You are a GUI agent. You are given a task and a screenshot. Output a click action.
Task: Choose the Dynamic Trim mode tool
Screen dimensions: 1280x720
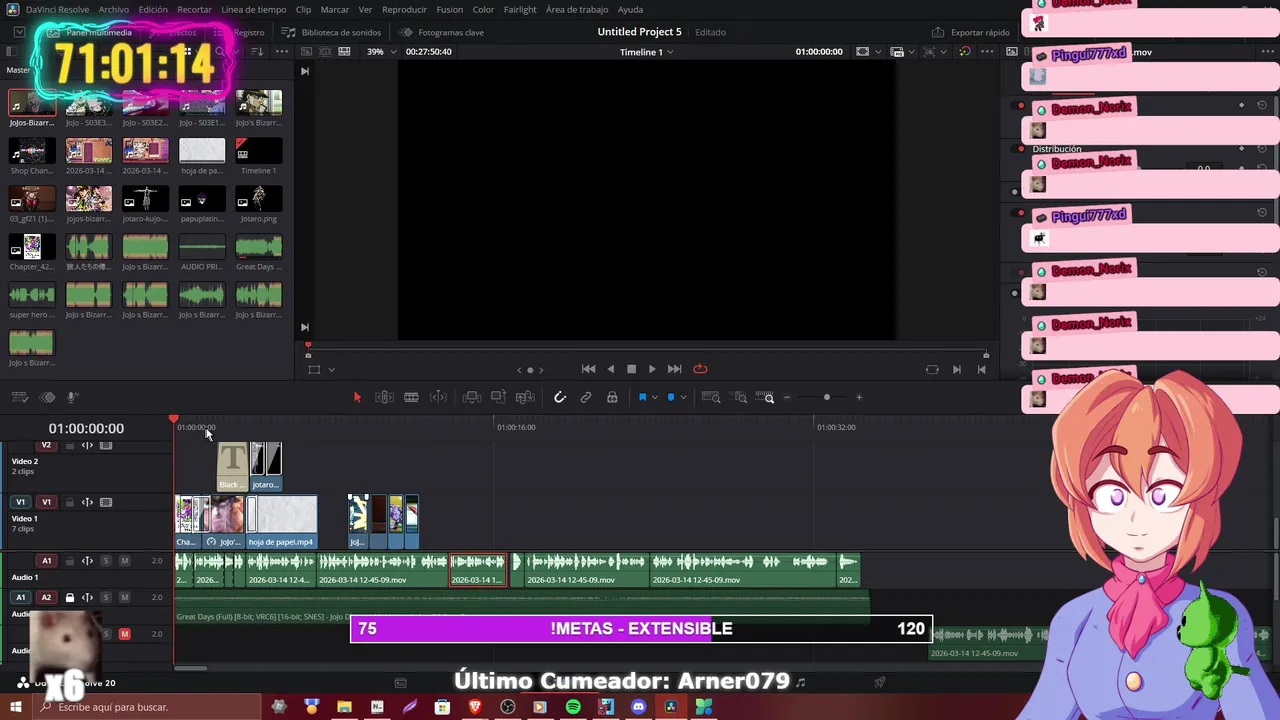411,397
